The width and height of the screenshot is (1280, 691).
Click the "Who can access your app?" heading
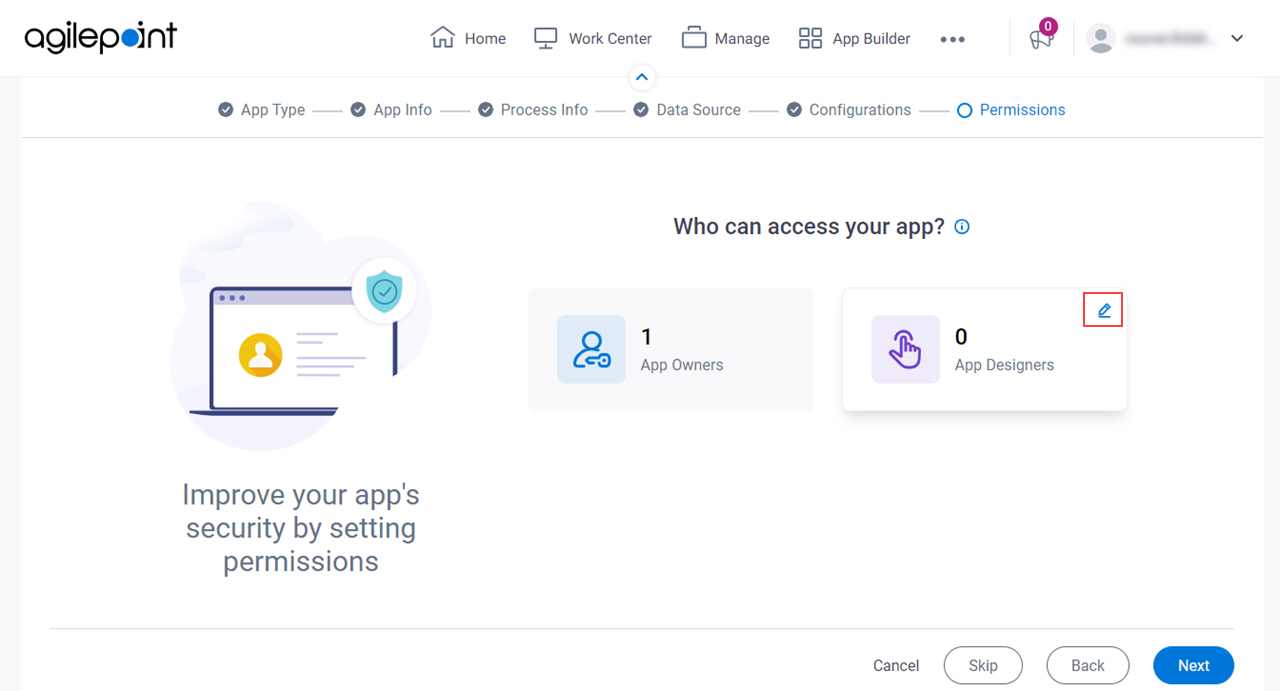(809, 227)
